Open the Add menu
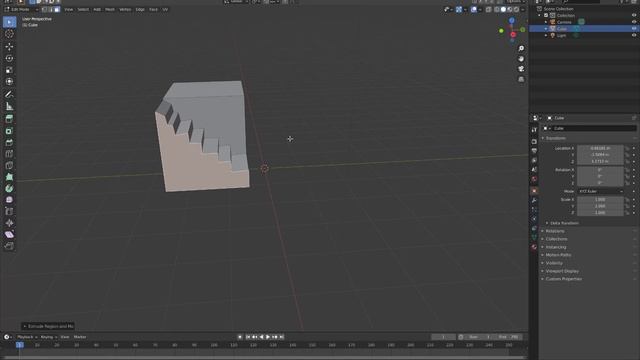 coord(97,9)
